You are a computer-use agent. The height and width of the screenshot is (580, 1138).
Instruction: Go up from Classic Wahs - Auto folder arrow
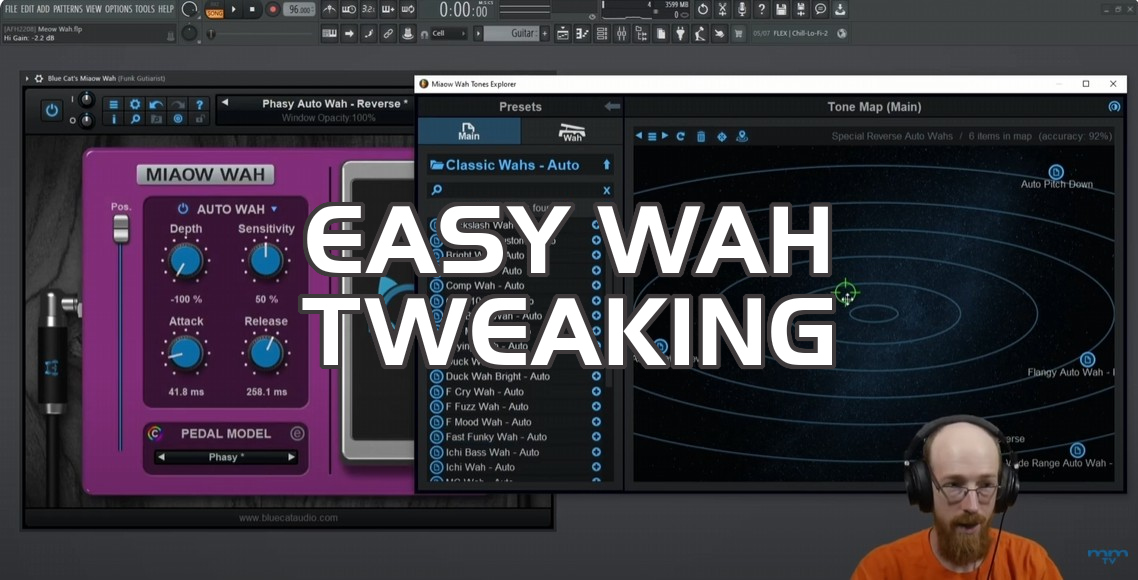pyautogui.click(x=607, y=165)
